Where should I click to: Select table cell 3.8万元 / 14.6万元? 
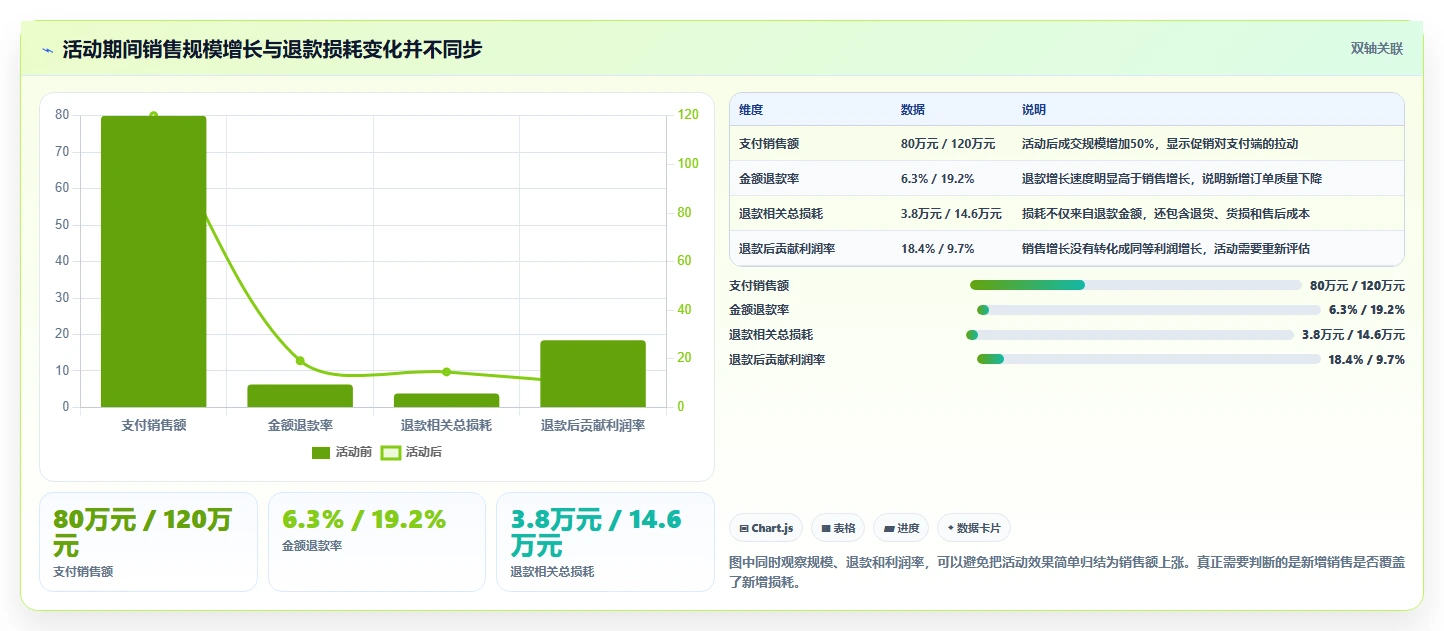click(x=951, y=214)
